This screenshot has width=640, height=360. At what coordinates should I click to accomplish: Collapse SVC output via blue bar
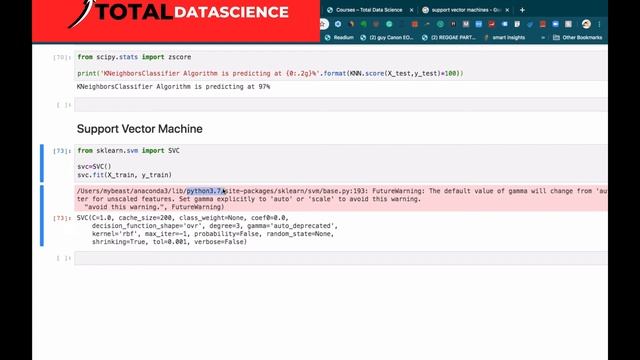(42, 216)
